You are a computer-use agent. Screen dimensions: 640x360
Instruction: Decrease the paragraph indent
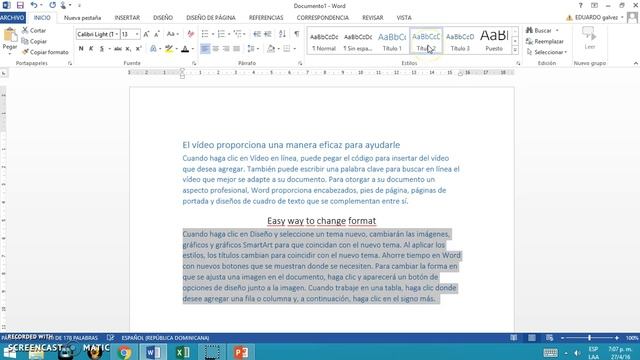(257, 34)
